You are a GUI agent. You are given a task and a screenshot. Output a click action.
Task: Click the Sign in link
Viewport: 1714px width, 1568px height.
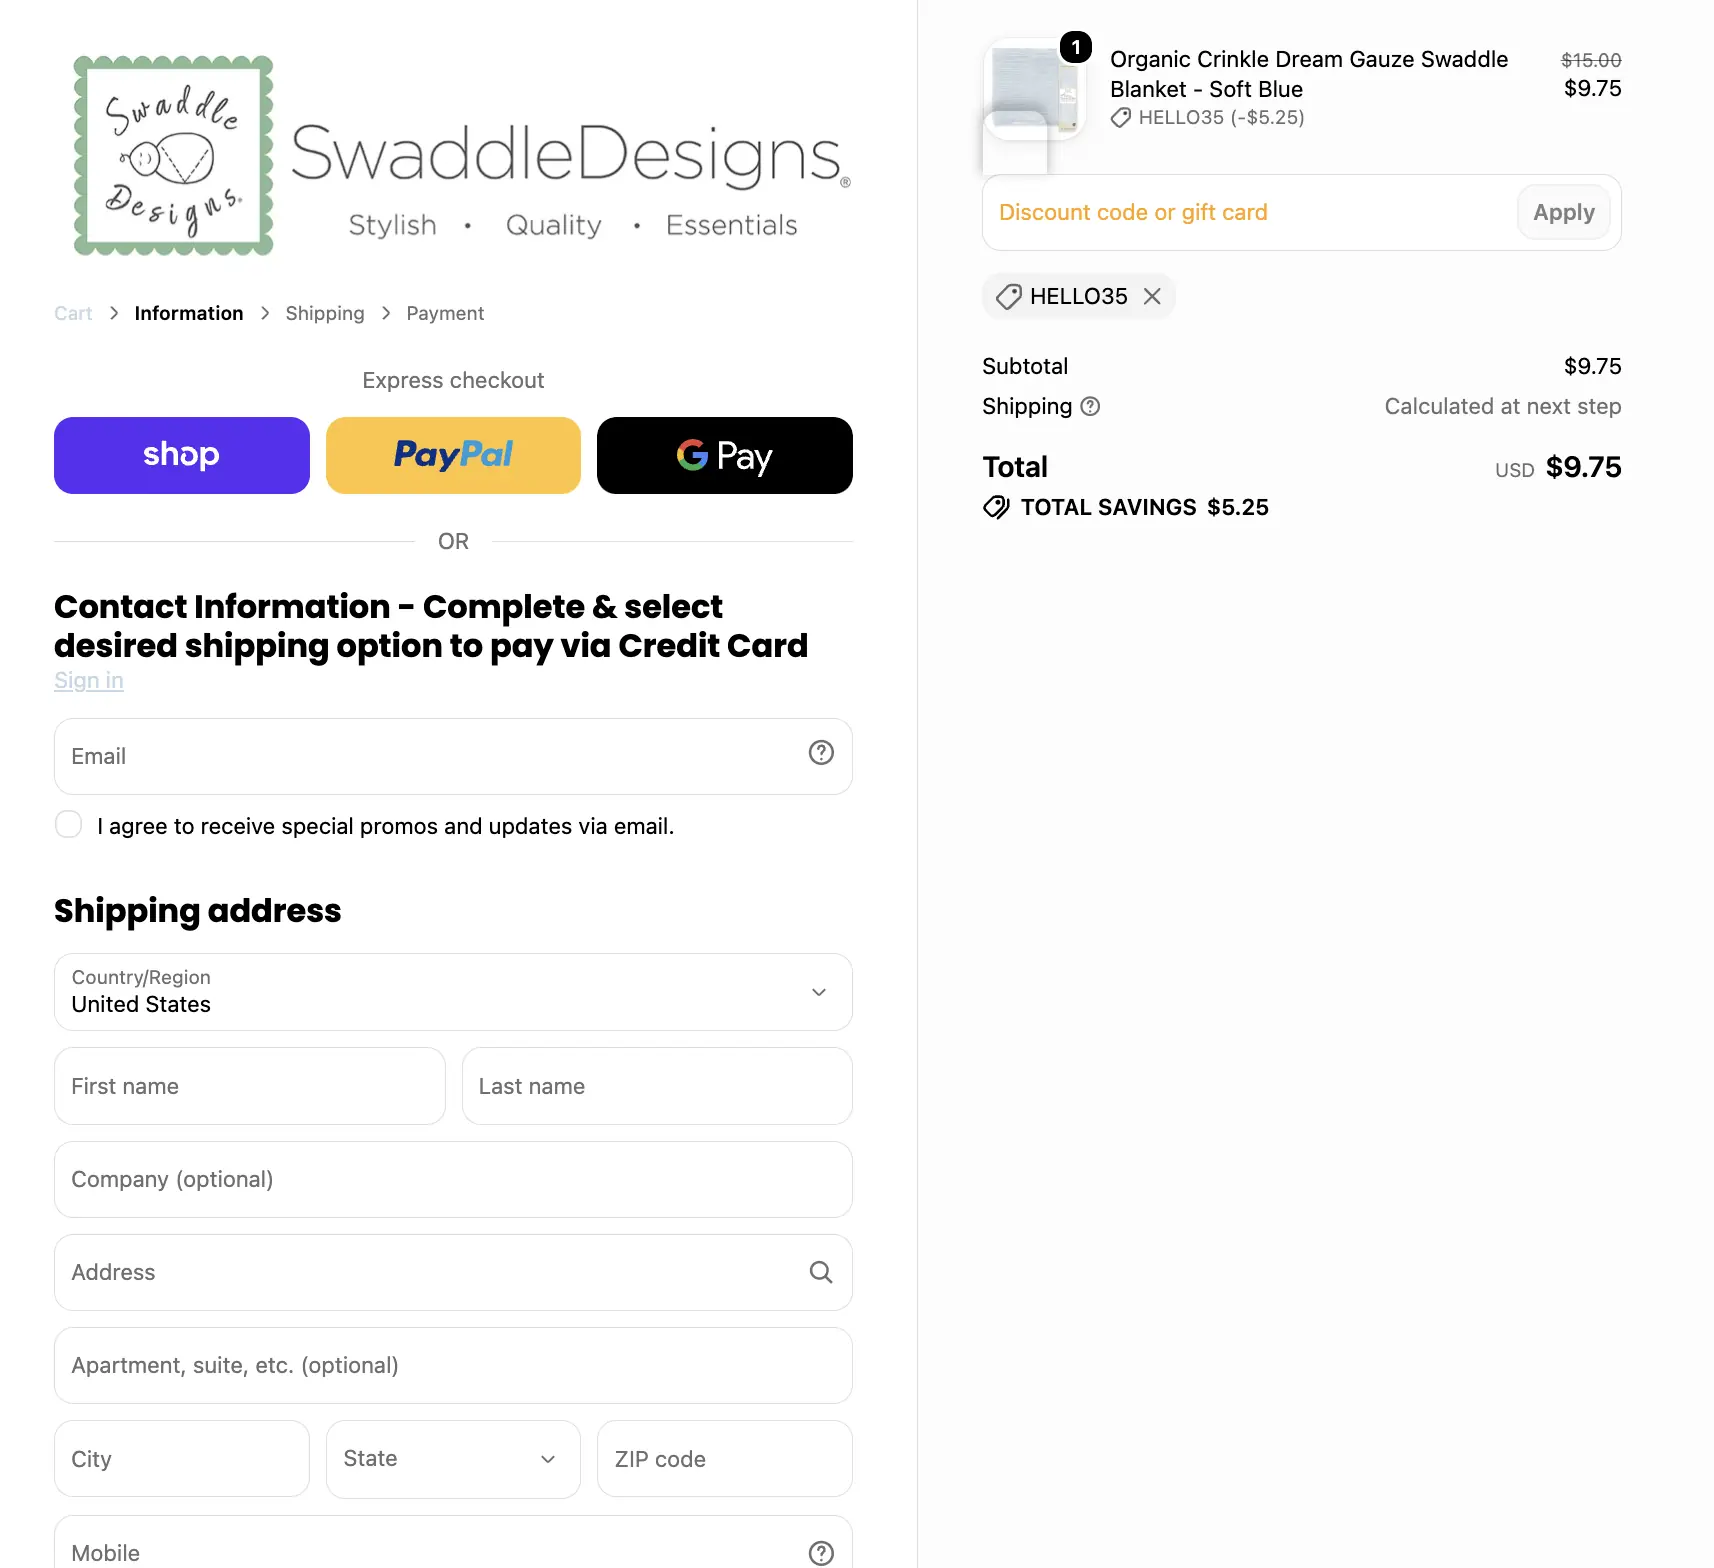coord(89,680)
